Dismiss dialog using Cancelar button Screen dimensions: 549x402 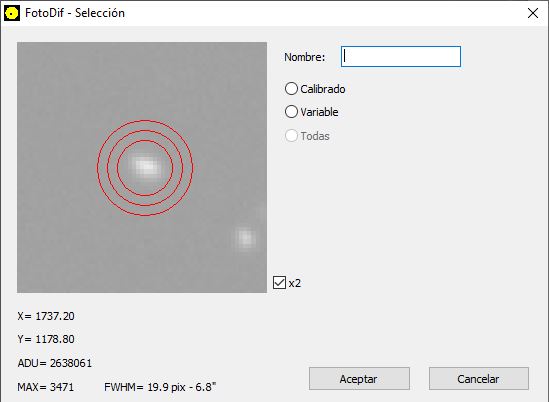tap(479, 379)
